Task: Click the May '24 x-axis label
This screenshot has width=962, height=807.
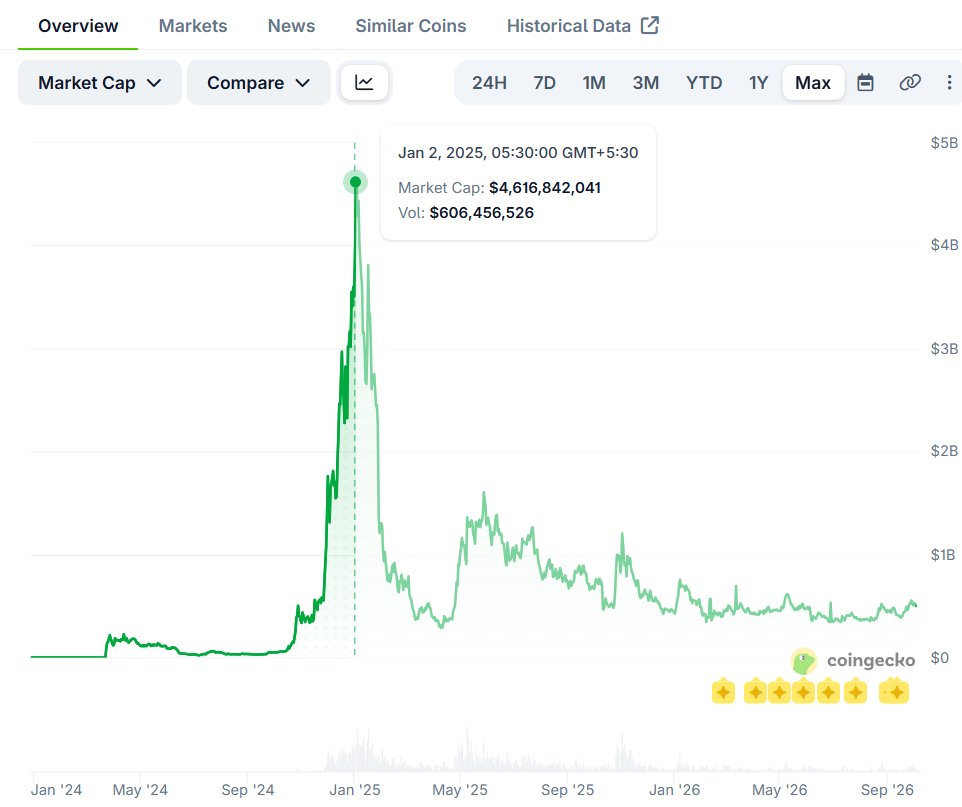Action: pyautogui.click(x=140, y=790)
